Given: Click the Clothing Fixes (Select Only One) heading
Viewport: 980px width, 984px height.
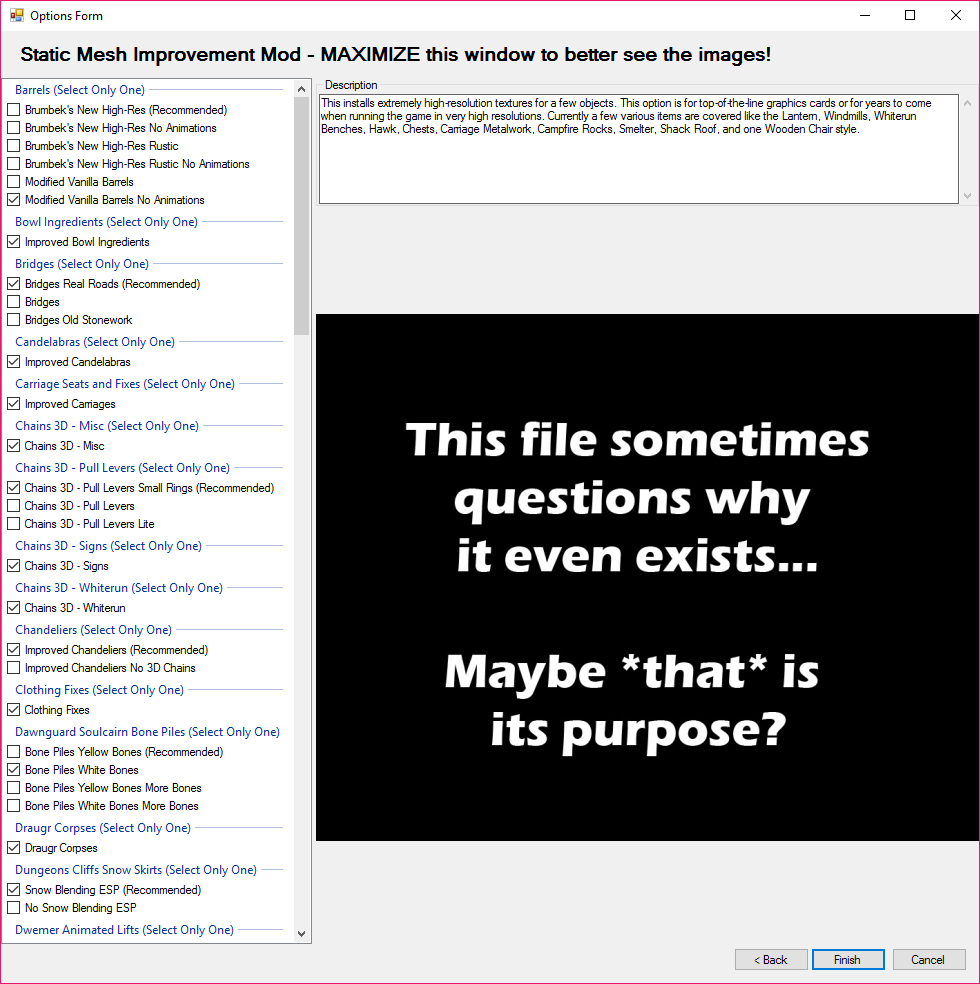Looking at the screenshot, I should point(99,690).
